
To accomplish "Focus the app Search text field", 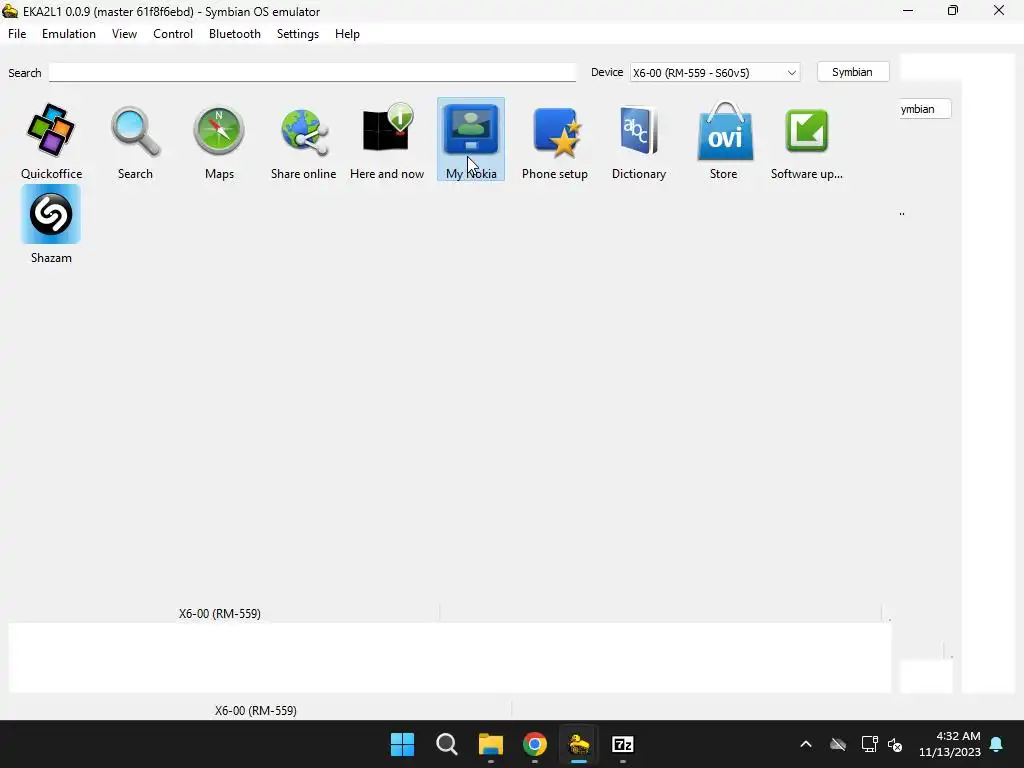I will tap(313, 72).
